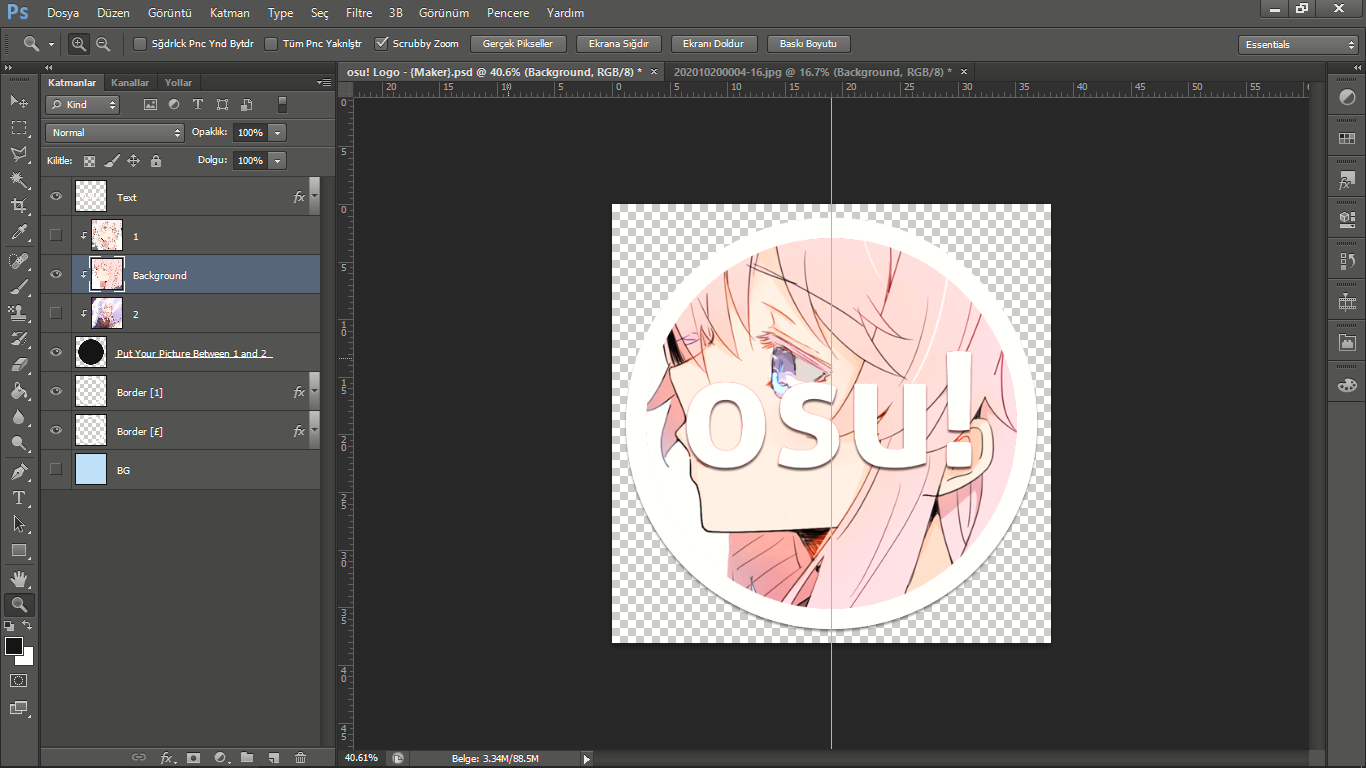Select the Clone Stamp tool

[x=19, y=313]
